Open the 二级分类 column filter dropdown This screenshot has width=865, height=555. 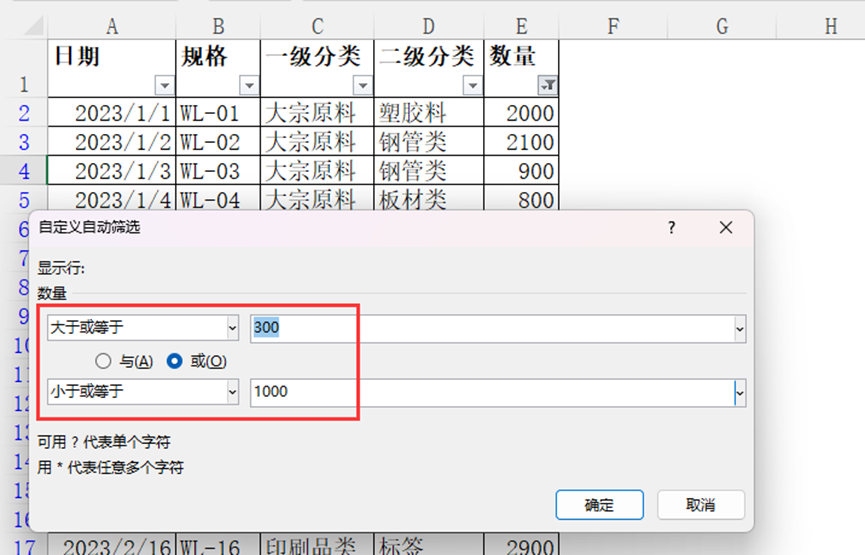(x=472, y=86)
